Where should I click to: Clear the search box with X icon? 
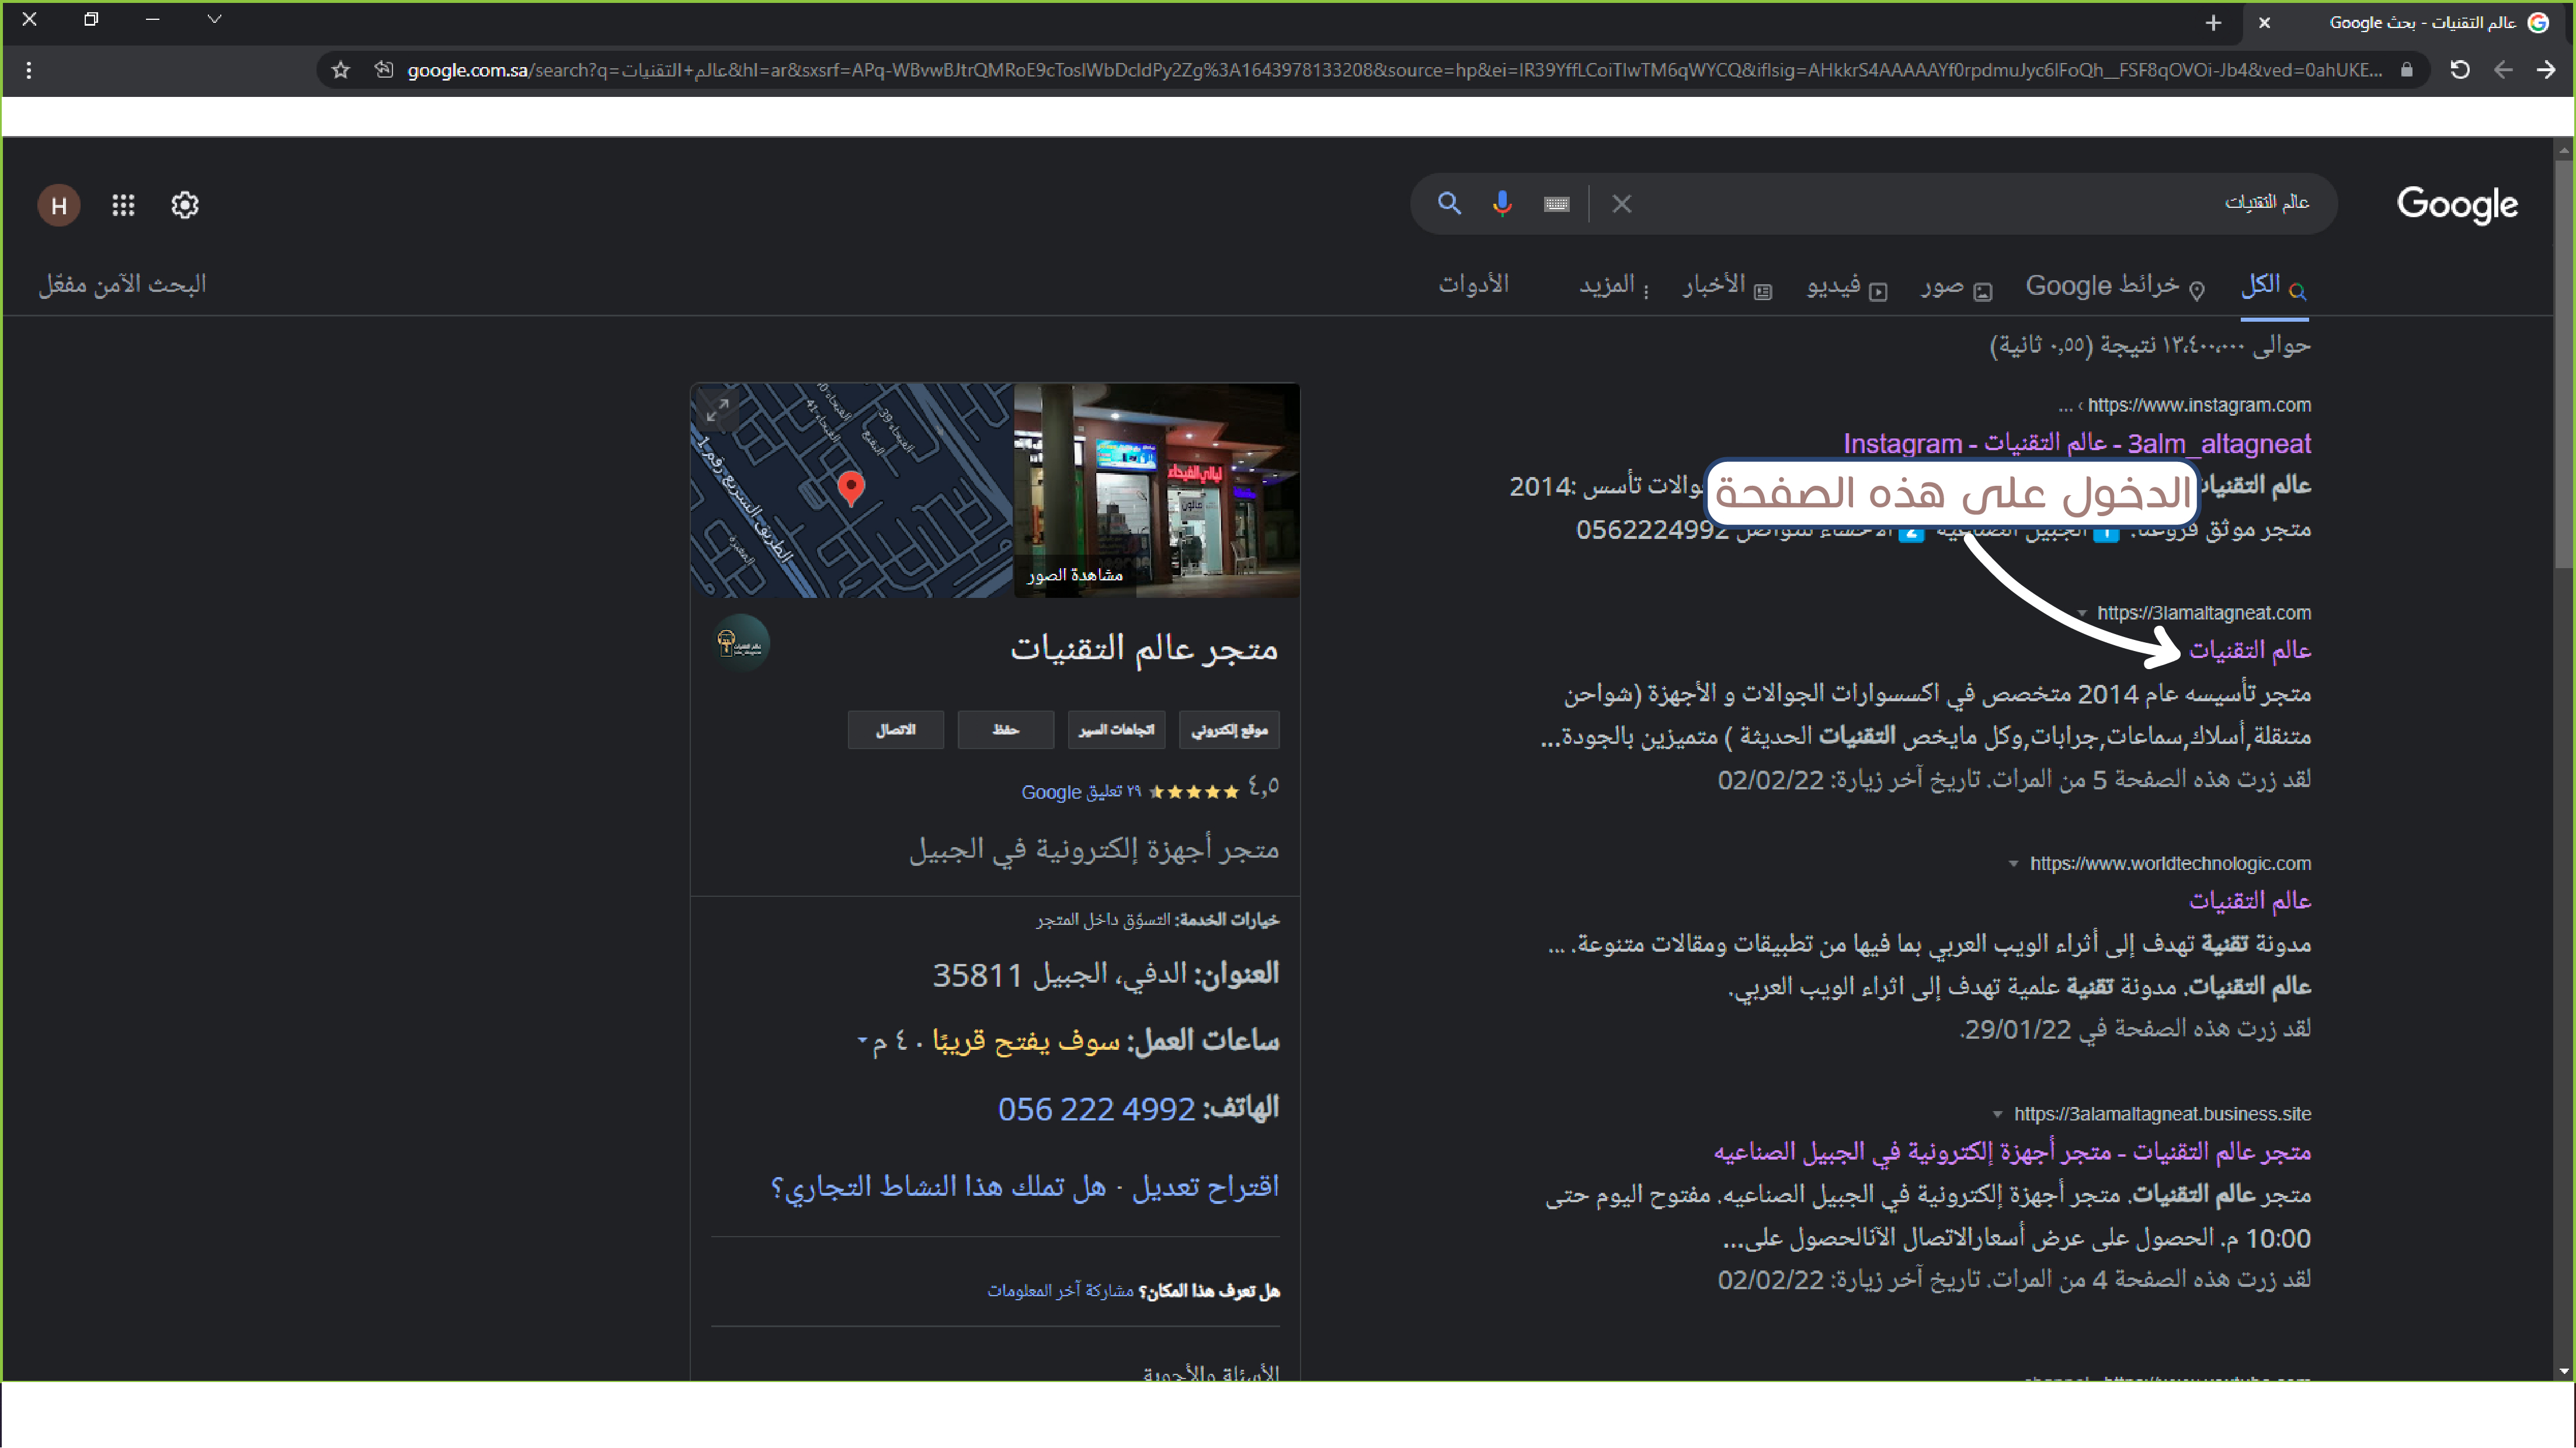pyautogui.click(x=1621, y=204)
